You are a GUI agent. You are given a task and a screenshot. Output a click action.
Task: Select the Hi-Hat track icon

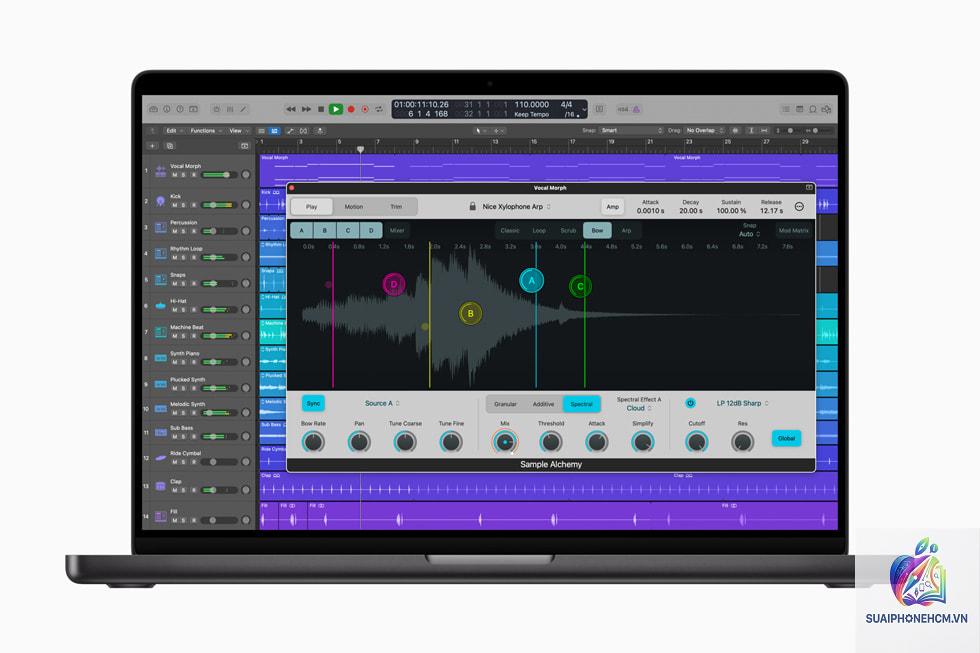161,306
